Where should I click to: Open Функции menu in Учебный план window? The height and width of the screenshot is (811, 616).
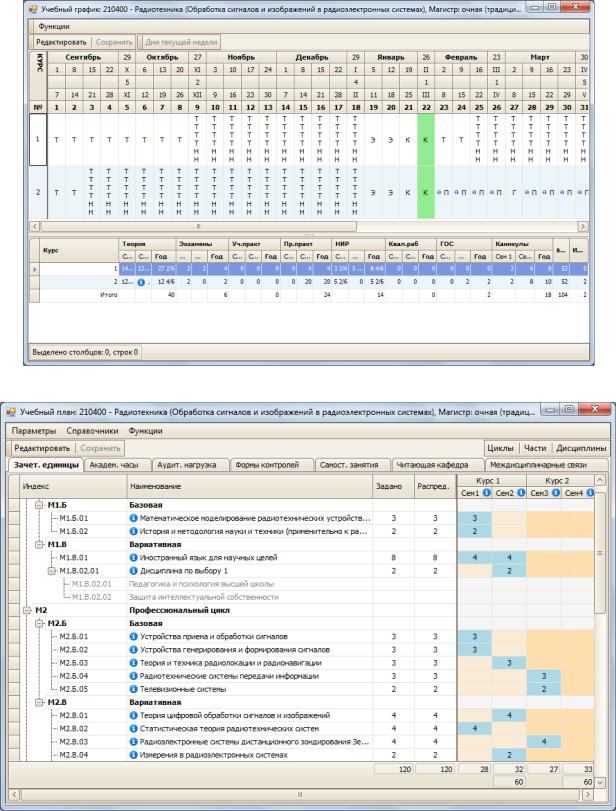click(x=145, y=430)
